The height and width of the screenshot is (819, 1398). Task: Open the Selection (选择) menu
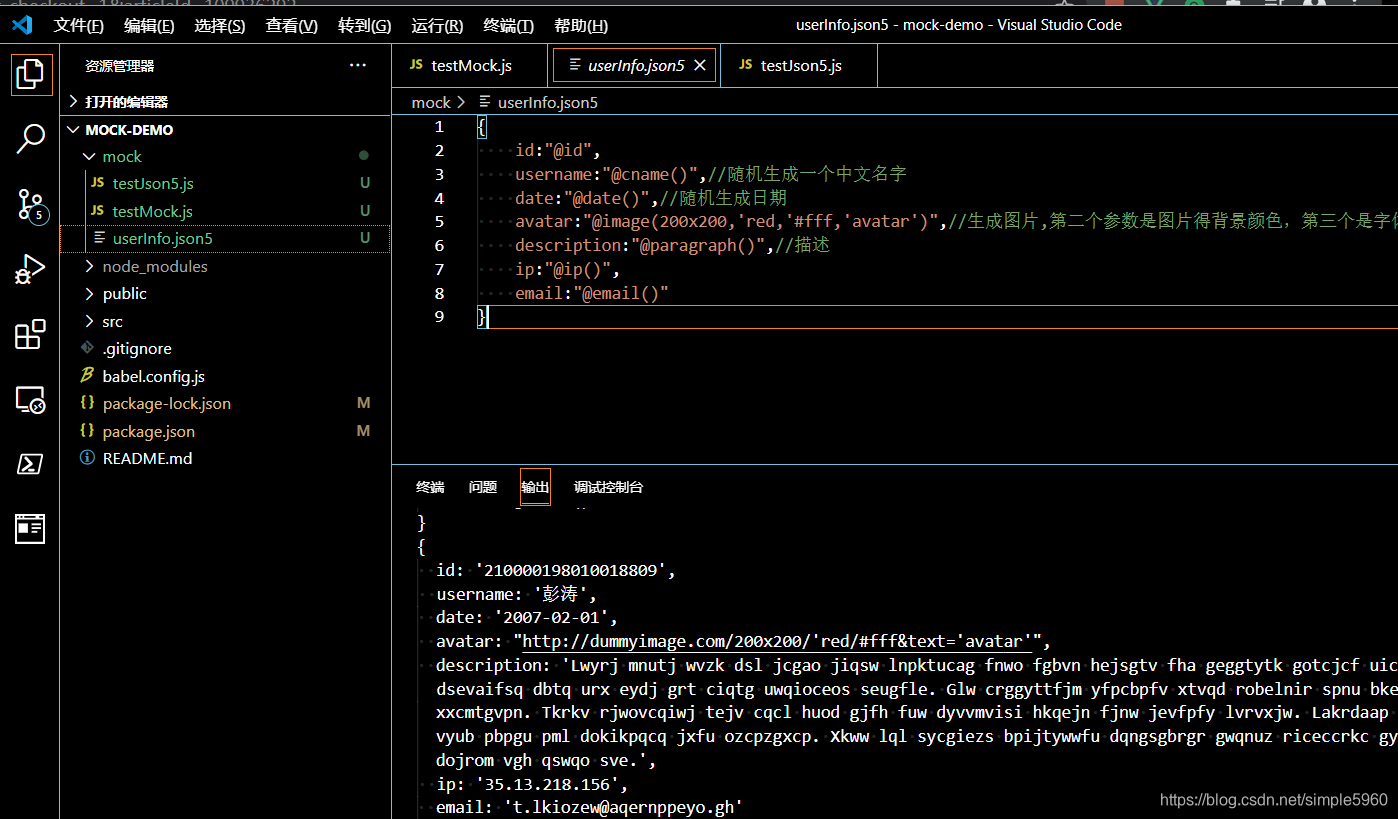tap(220, 25)
